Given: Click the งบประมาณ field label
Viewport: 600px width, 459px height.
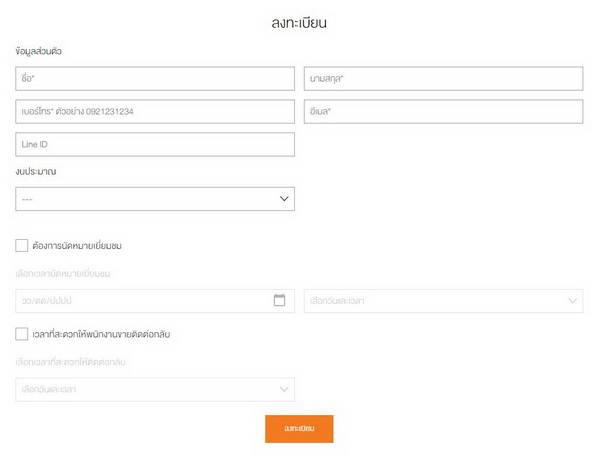Looking at the screenshot, I should (36, 172).
